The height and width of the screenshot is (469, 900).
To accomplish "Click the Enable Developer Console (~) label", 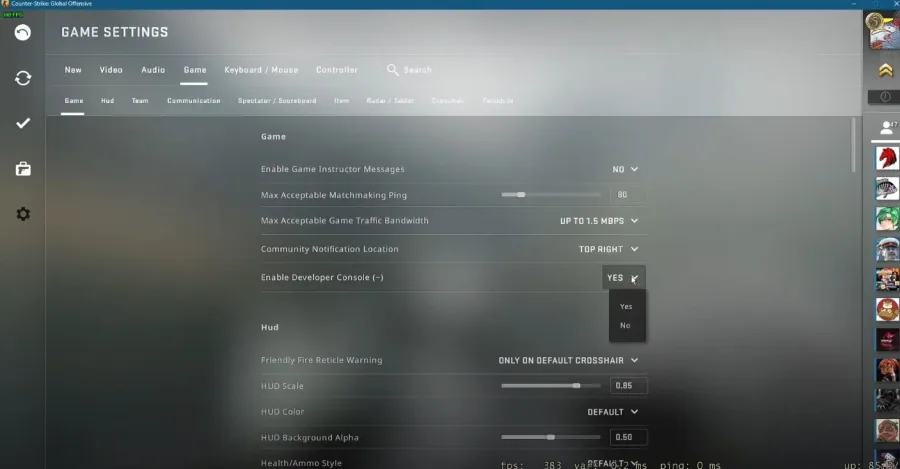I will tap(322, 277).
